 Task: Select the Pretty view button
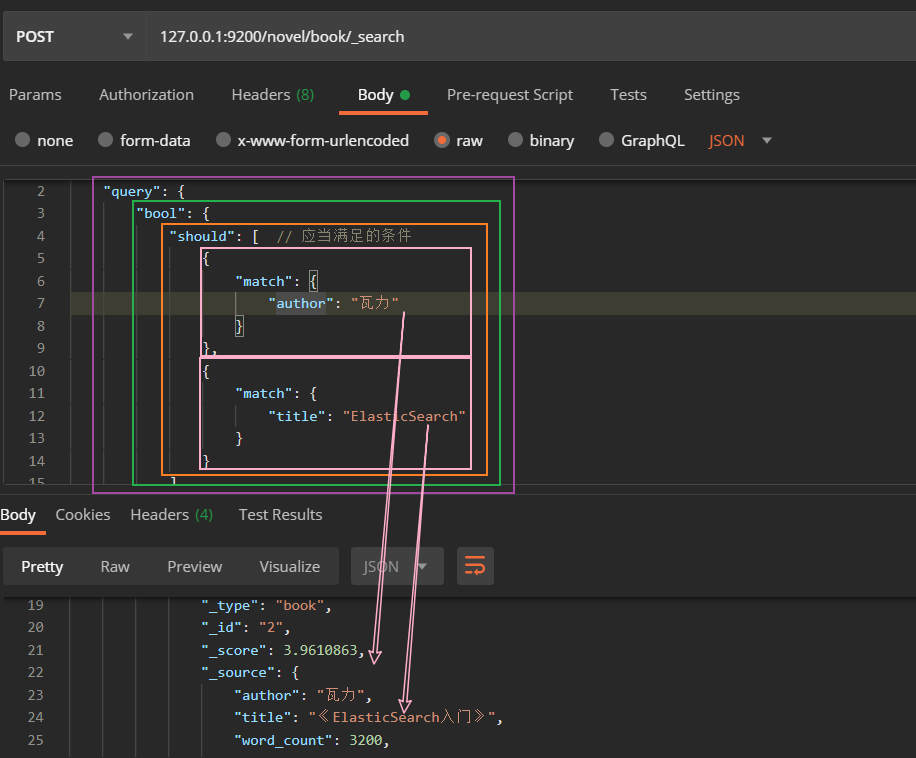coord(42,566)
